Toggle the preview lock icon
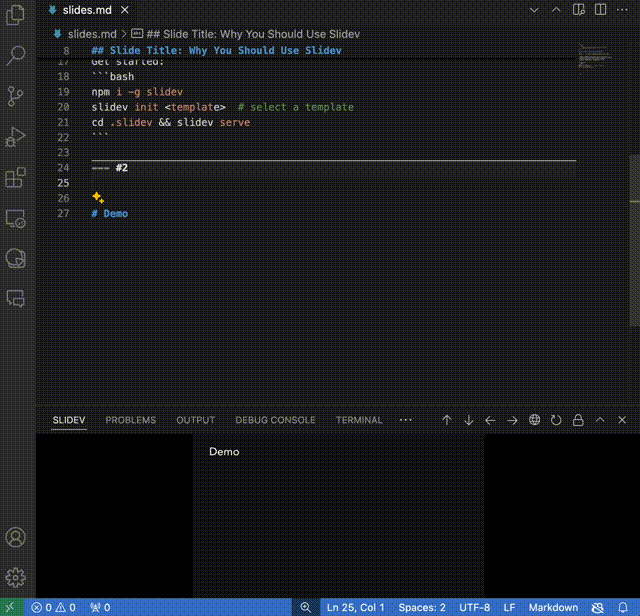Image resolution: width=640 pixels, height=616 pixels. coord(578,420)
